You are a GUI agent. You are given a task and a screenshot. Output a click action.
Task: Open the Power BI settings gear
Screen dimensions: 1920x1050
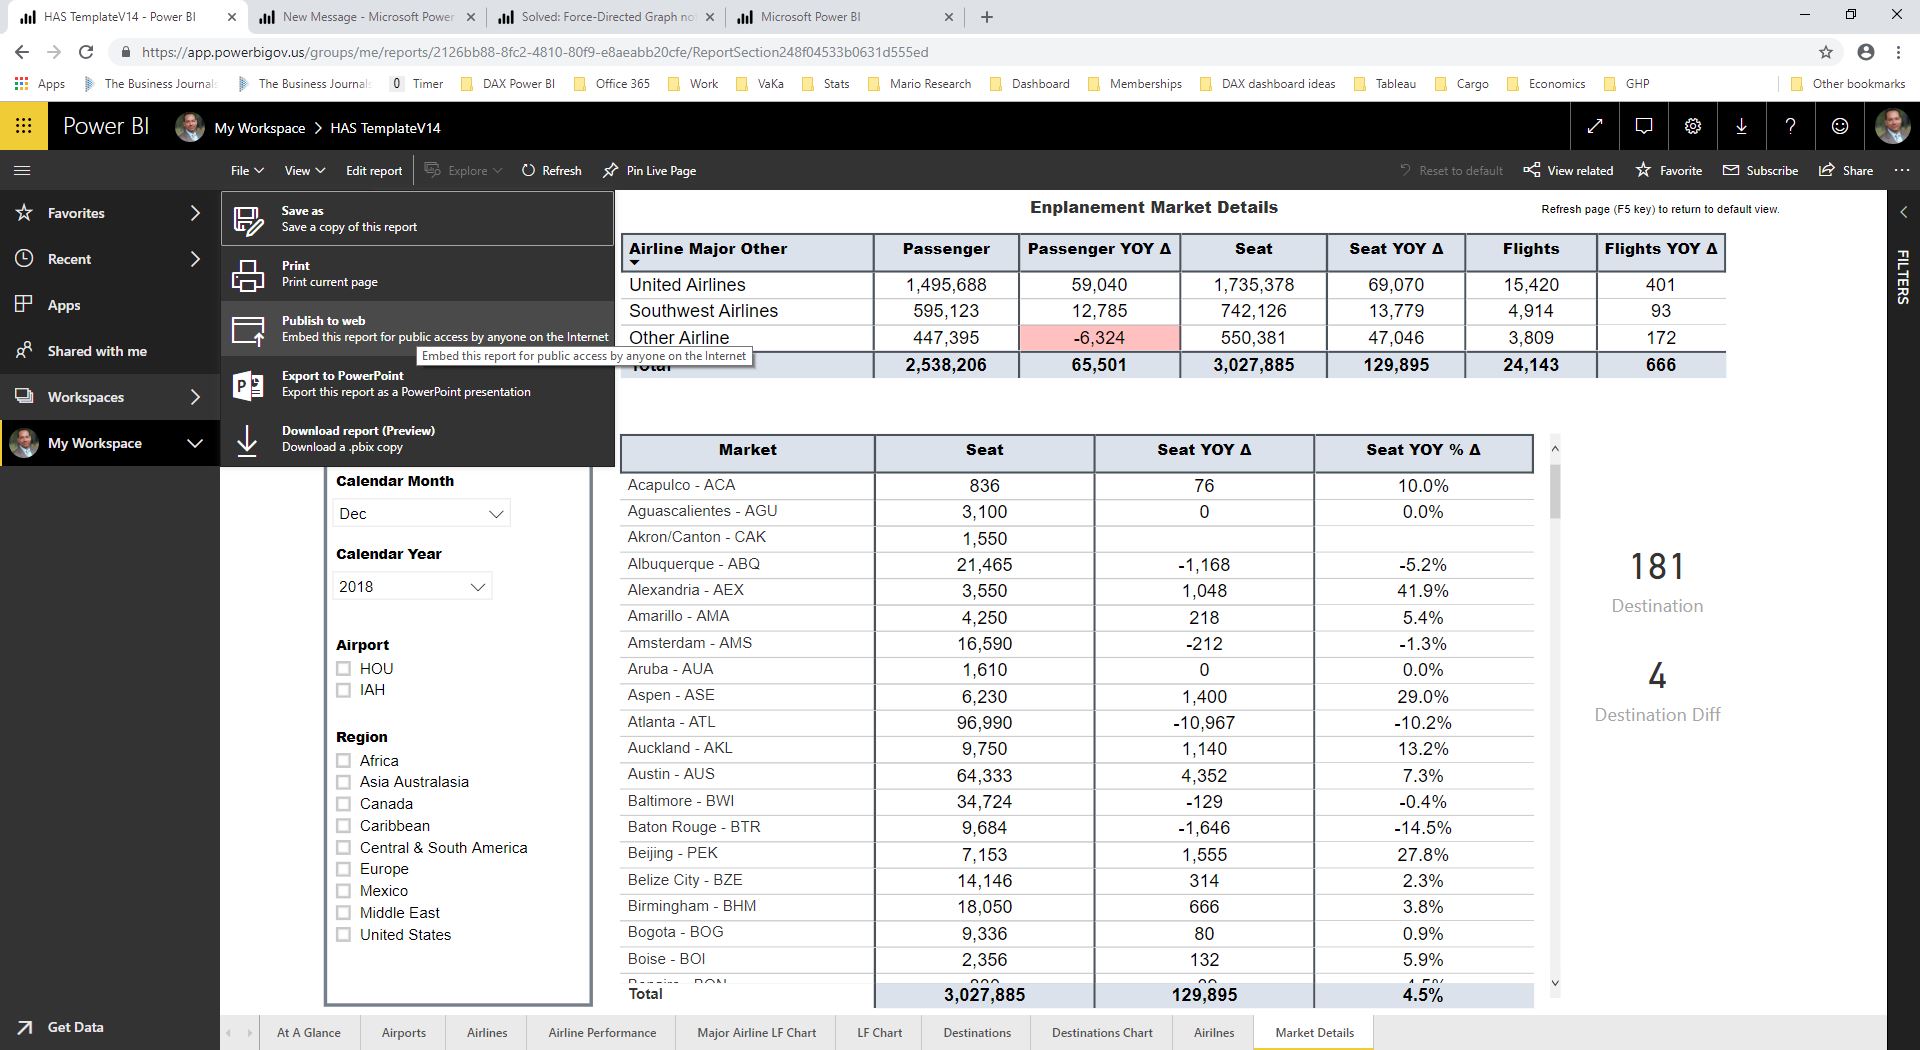[x=1693, y=126]
